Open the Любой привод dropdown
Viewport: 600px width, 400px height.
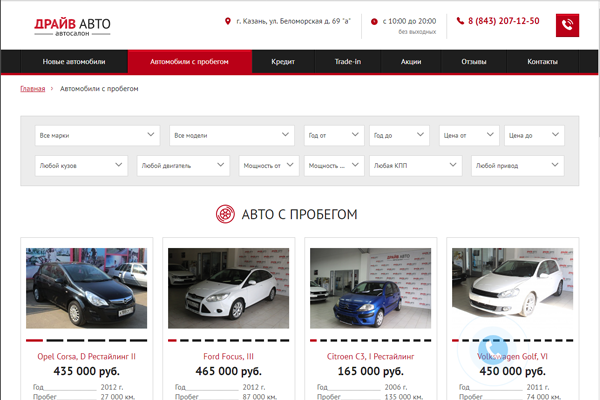pyautogui.click(x=517, y=165)
